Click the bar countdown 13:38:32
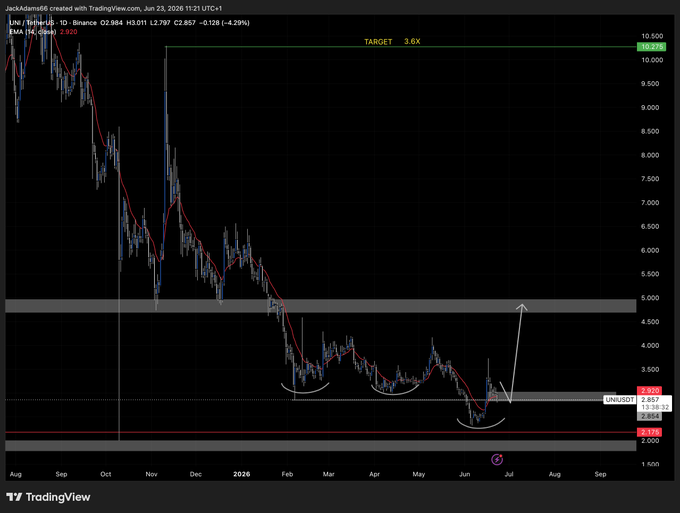This screenshot has height=513, width=680. click(655, 407)
